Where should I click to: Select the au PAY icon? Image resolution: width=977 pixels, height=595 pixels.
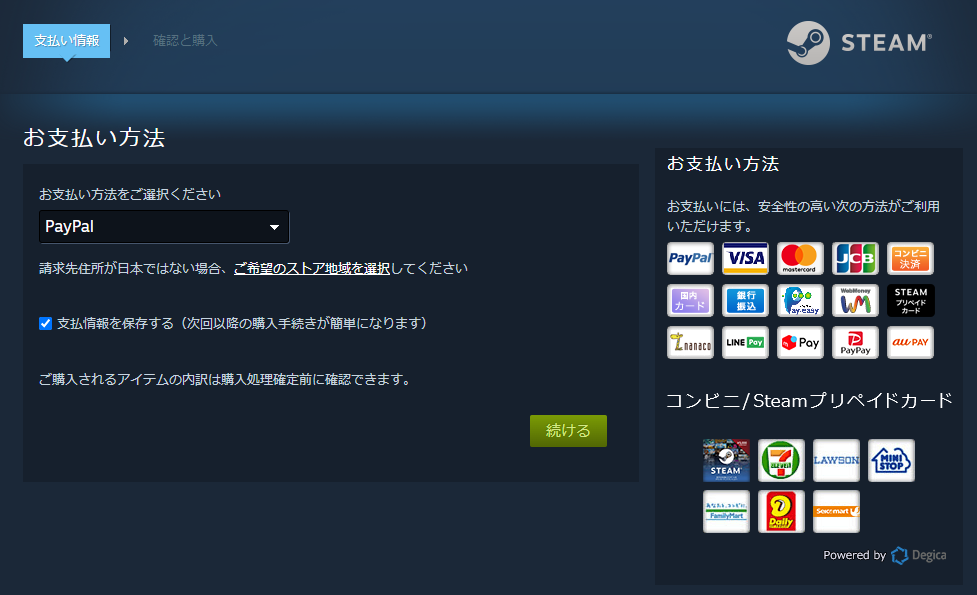click(910, 342)
